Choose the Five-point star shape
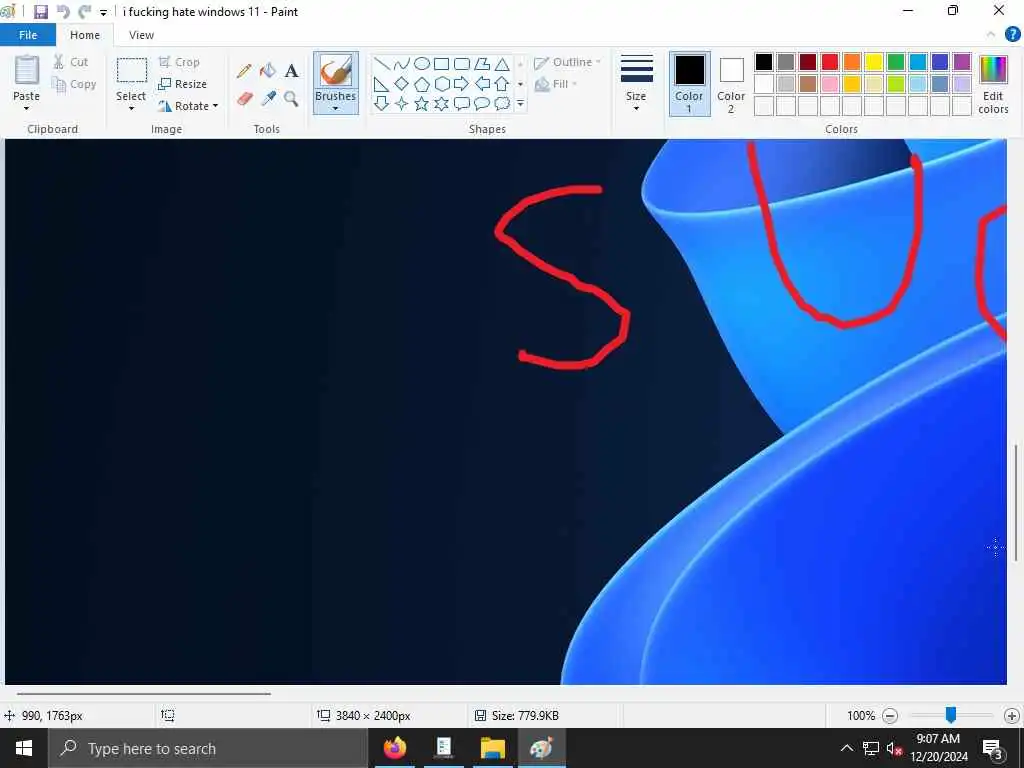 [422, 103]
